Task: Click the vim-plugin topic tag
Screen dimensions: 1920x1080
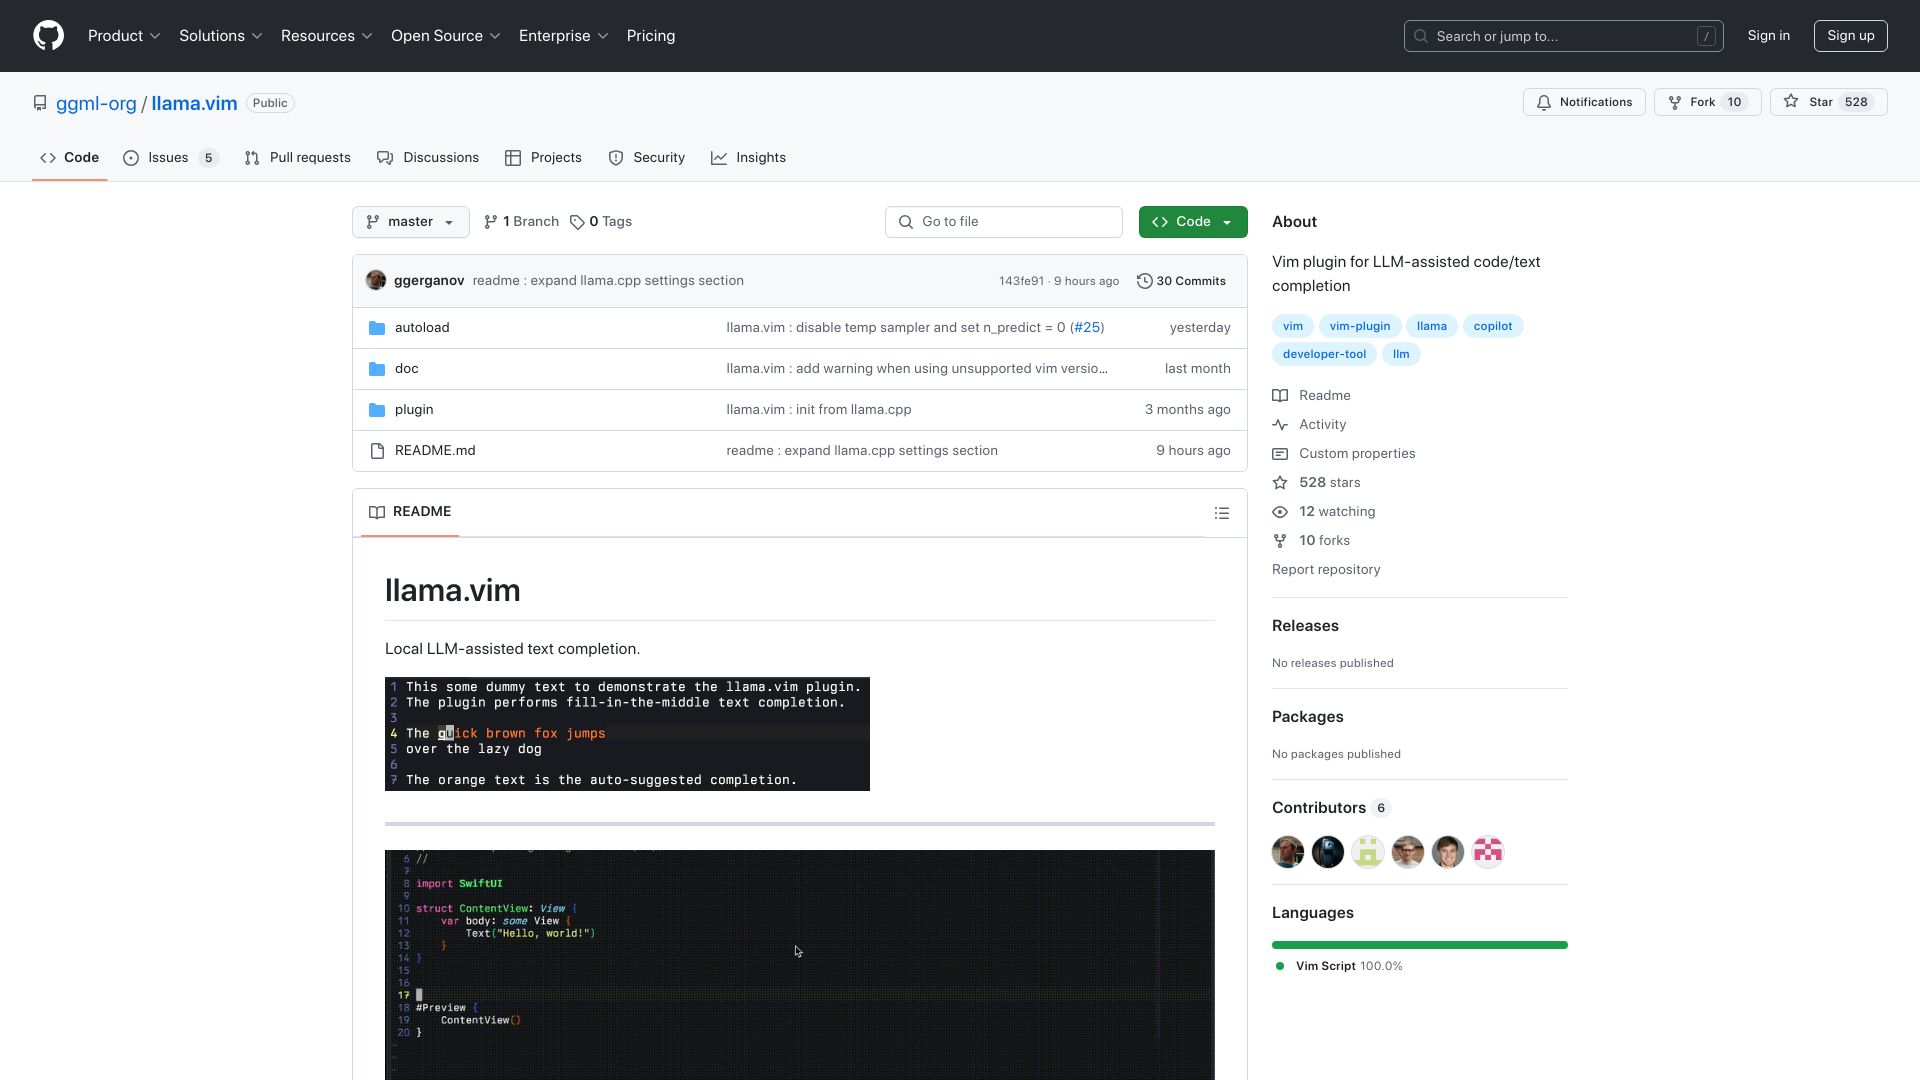Action: [x=1360, y=326]
